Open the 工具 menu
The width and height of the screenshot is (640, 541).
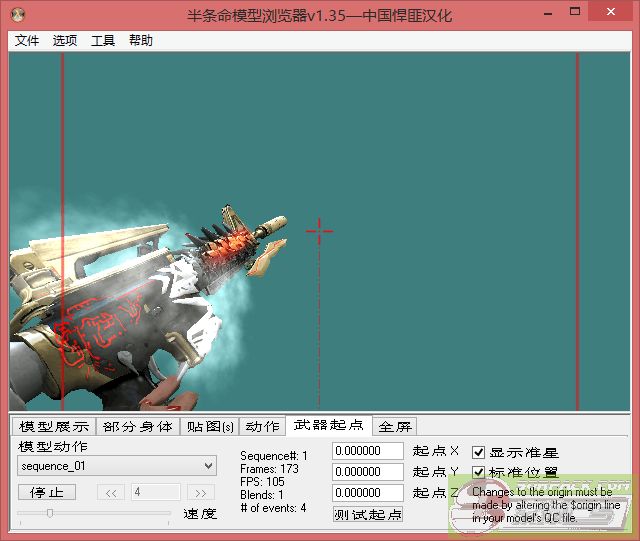pyautogui.click(x=103, y=41)
